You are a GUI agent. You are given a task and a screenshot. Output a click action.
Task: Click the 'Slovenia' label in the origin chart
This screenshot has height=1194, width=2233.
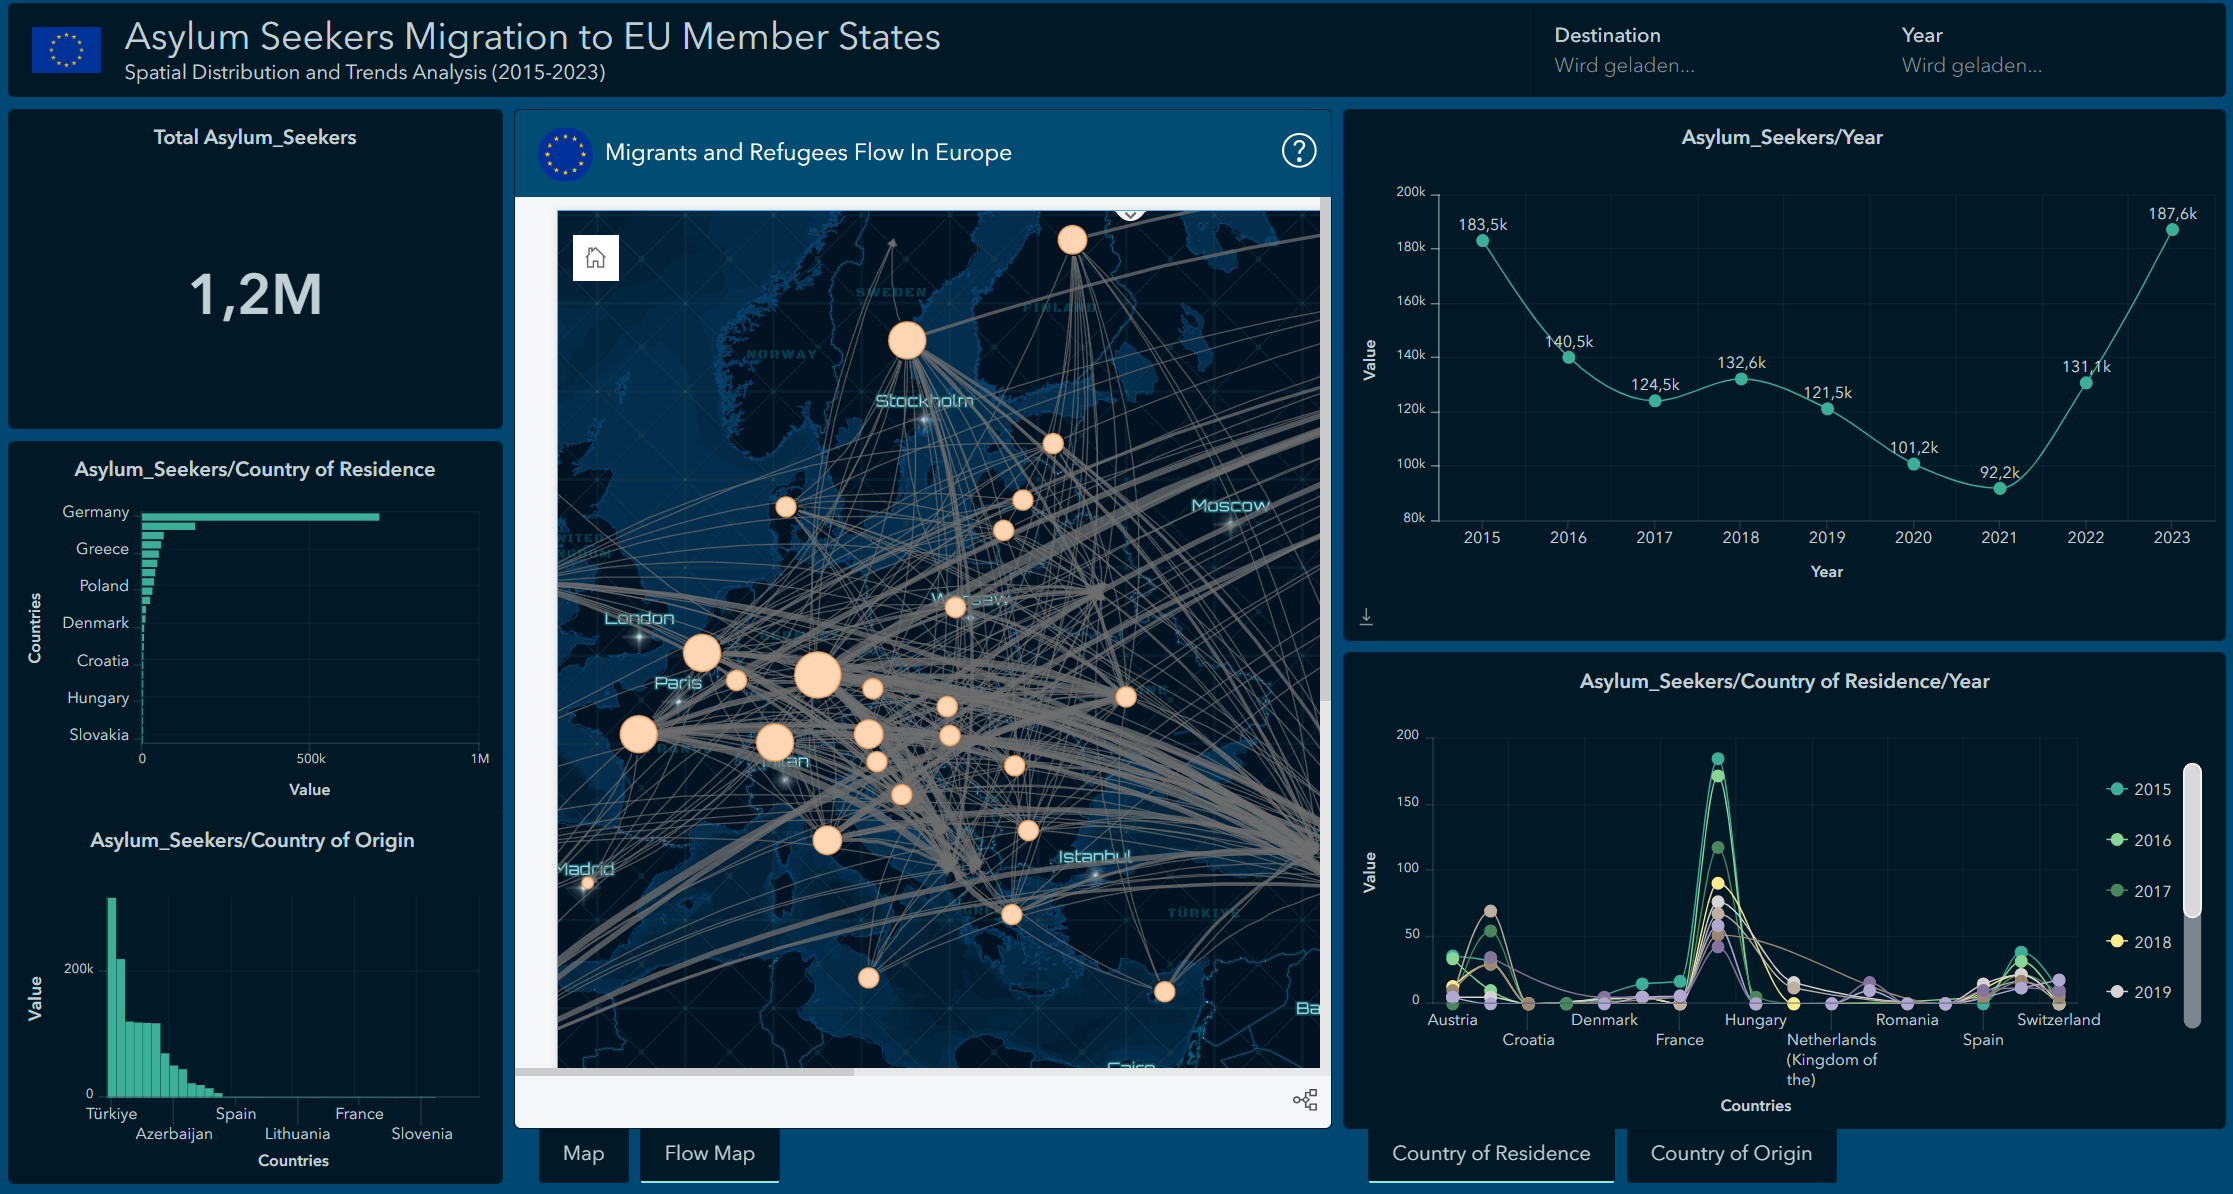[x=422, y=1134]
